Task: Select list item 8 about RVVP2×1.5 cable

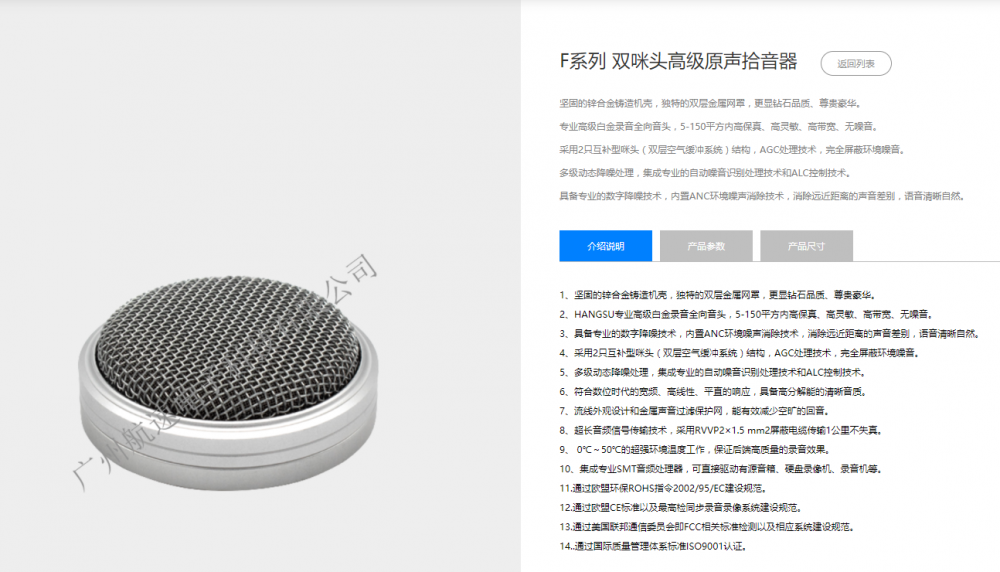Action: [x=721, y=430]
